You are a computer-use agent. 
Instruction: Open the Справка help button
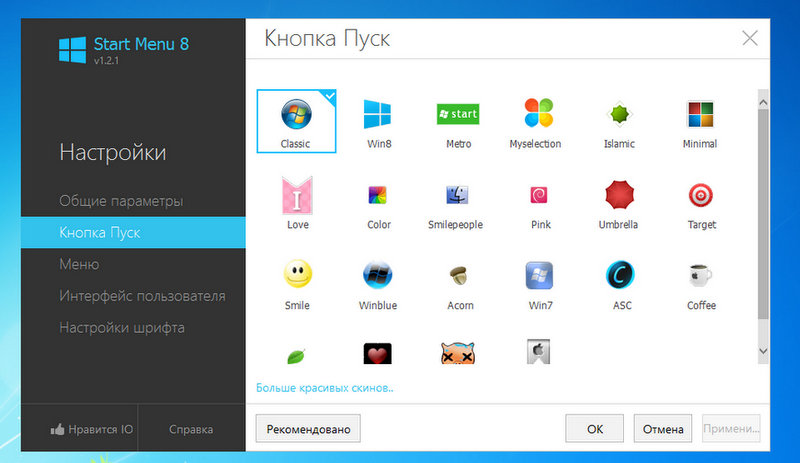click(191, 429)
